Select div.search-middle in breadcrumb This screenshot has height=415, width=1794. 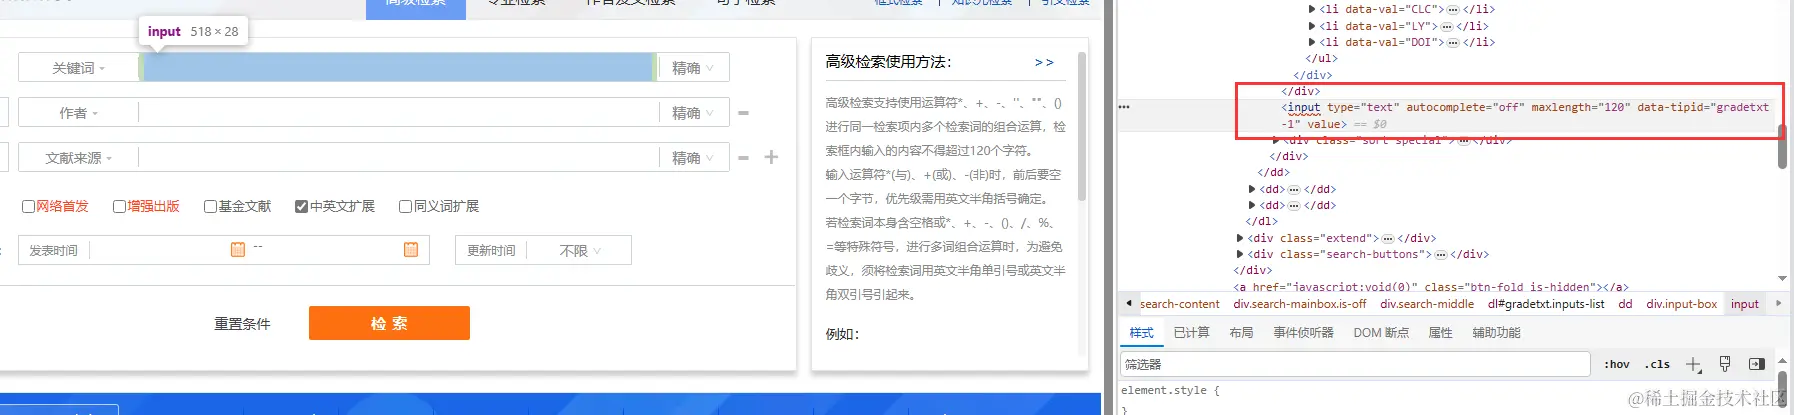coord(1427,304)
